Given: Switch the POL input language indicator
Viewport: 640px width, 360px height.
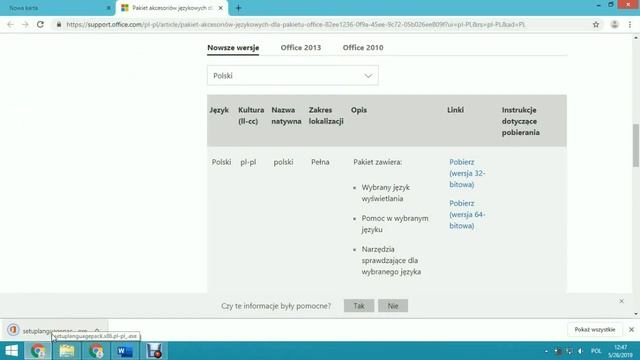Looking at the screenshot, I should point(596,351).
